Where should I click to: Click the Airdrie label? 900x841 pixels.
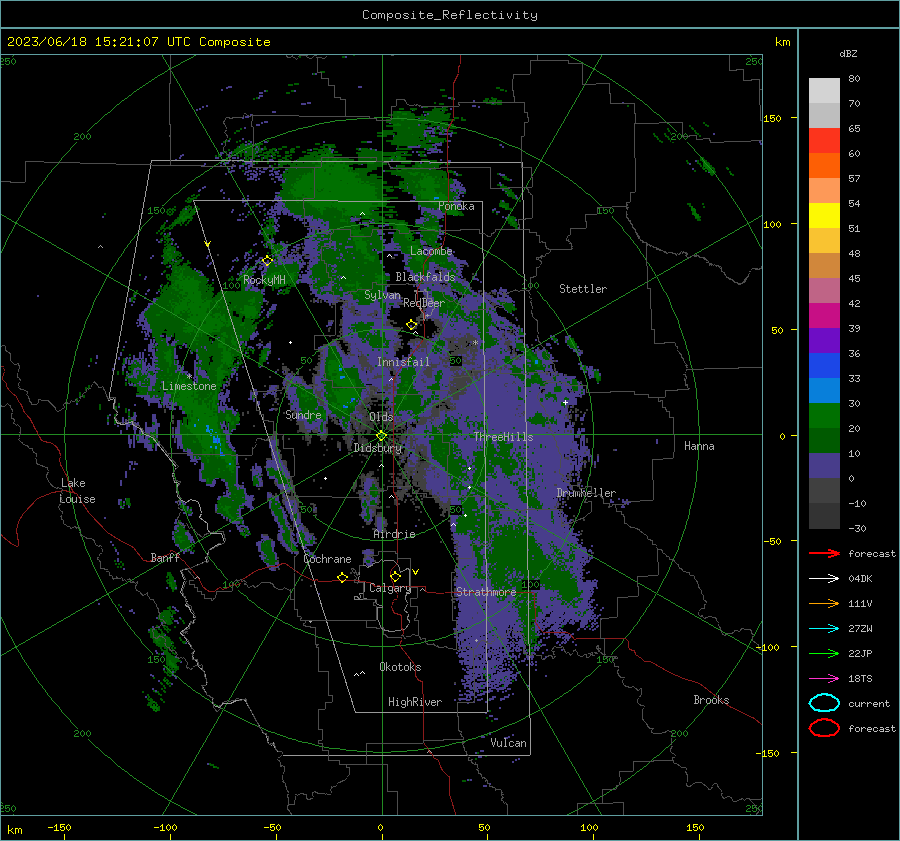tap(394, 534)
